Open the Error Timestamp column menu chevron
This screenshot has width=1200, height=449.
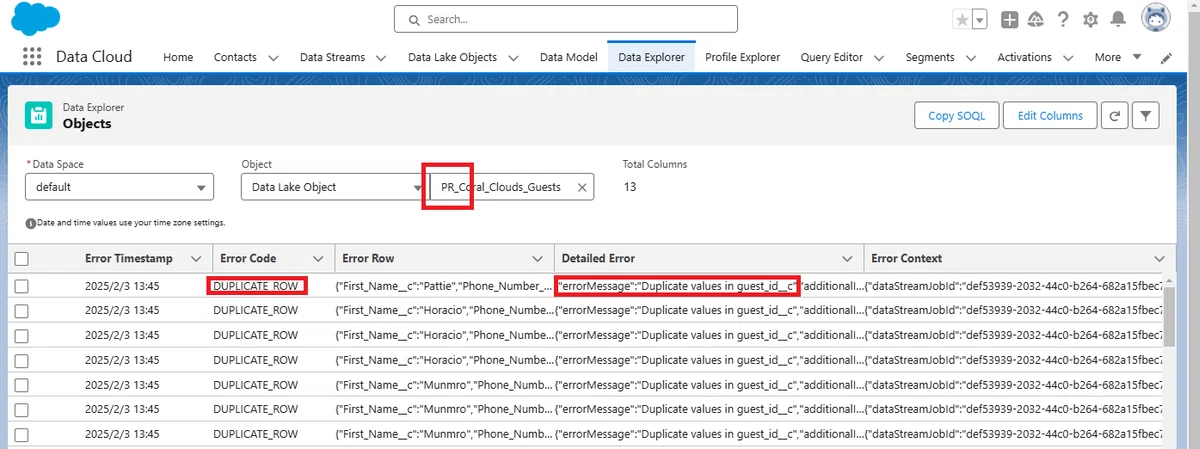pos(195,259)
